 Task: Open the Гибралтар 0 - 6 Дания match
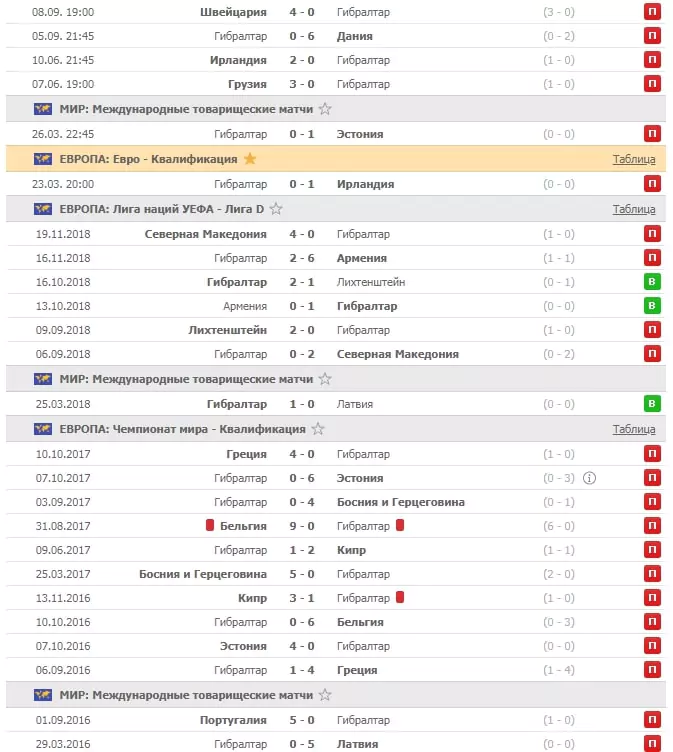pyautogui.click(x=336, y=36)
